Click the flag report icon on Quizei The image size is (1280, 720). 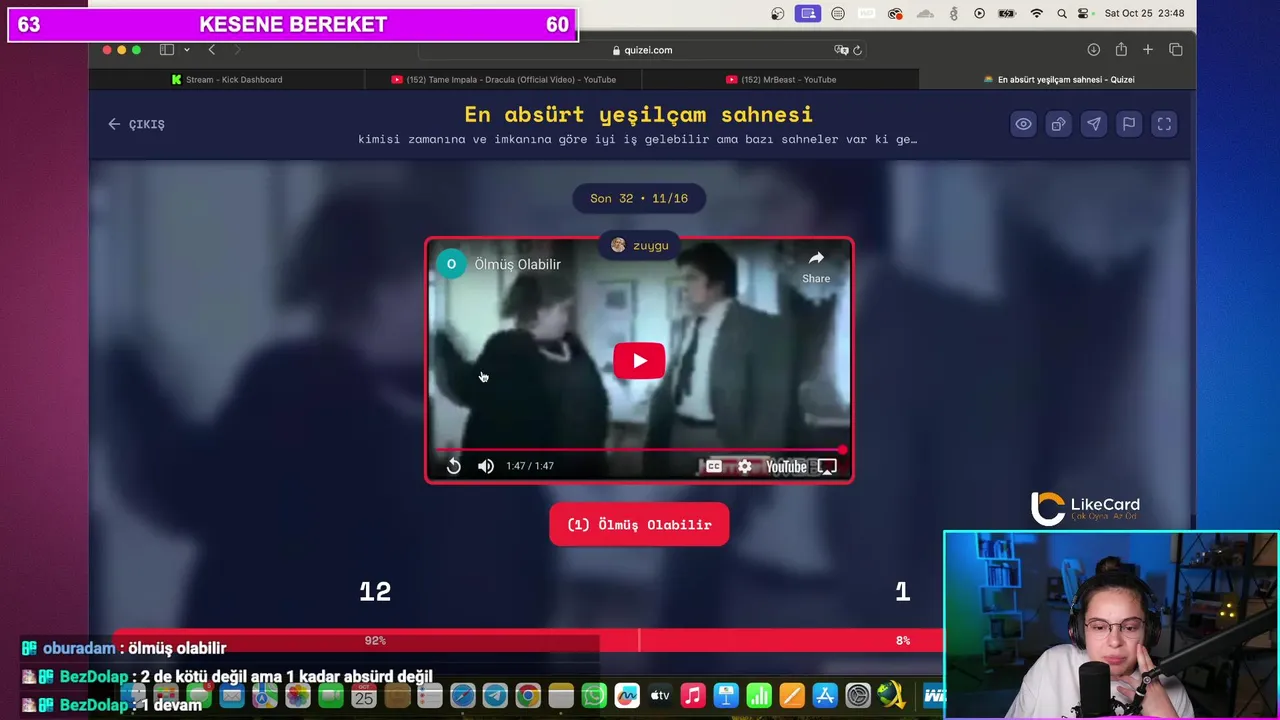click(x=1128, y=124)
